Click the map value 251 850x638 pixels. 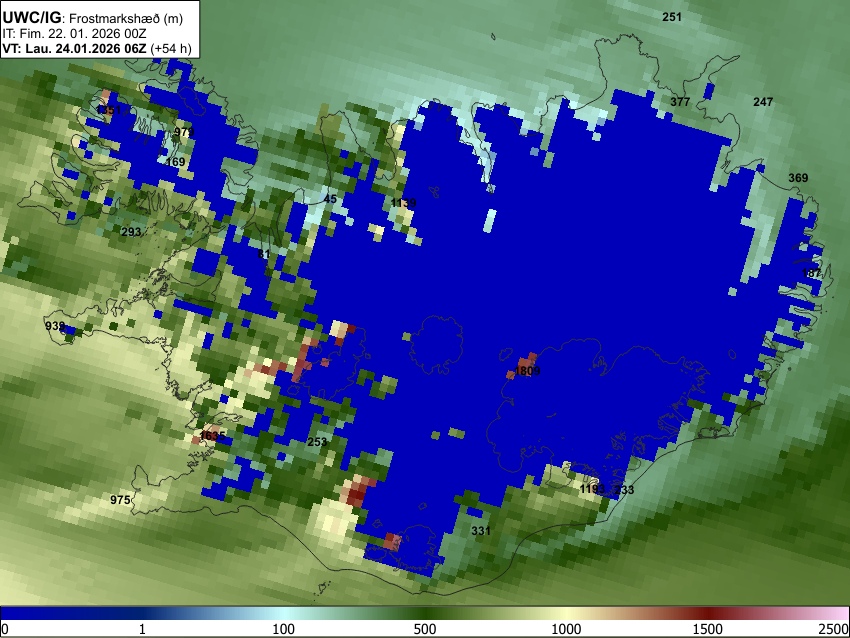pyautogui.click(x=672, y=17)
